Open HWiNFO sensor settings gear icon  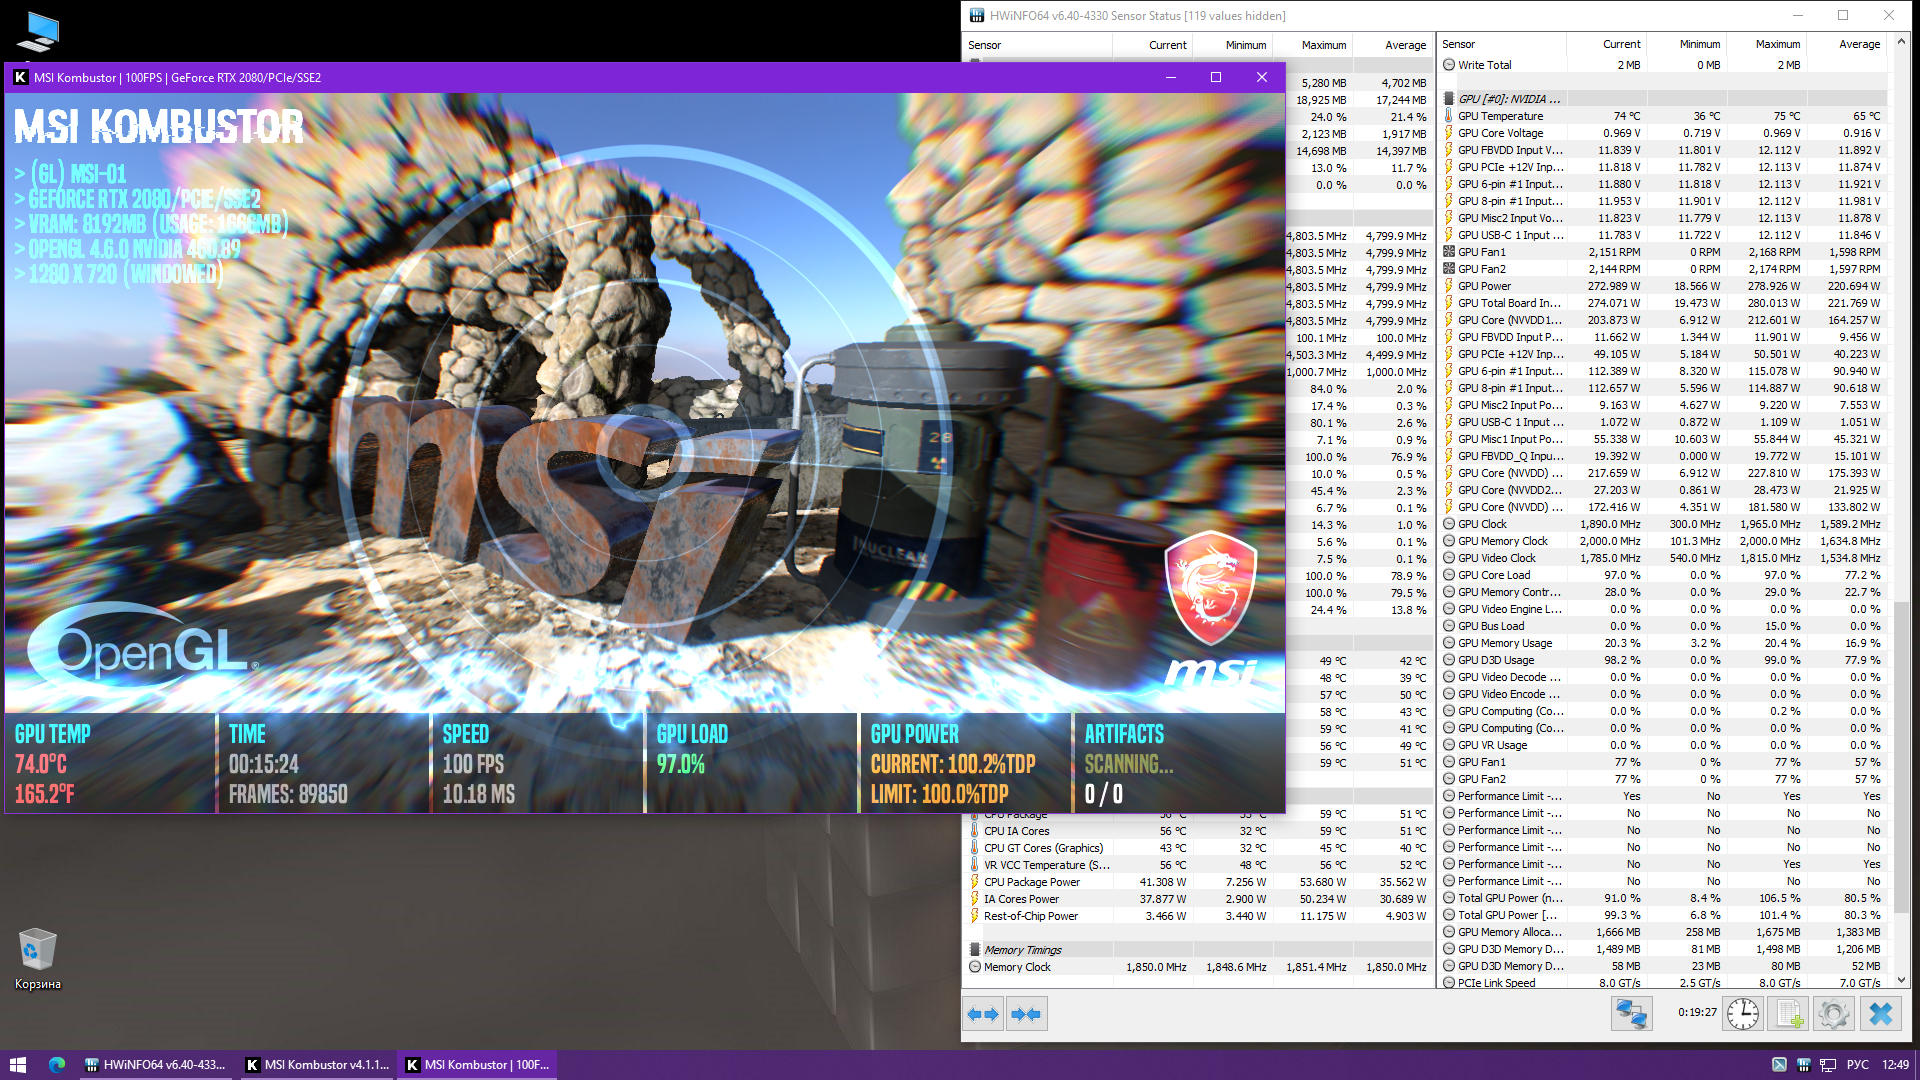pos(1834,1014)
